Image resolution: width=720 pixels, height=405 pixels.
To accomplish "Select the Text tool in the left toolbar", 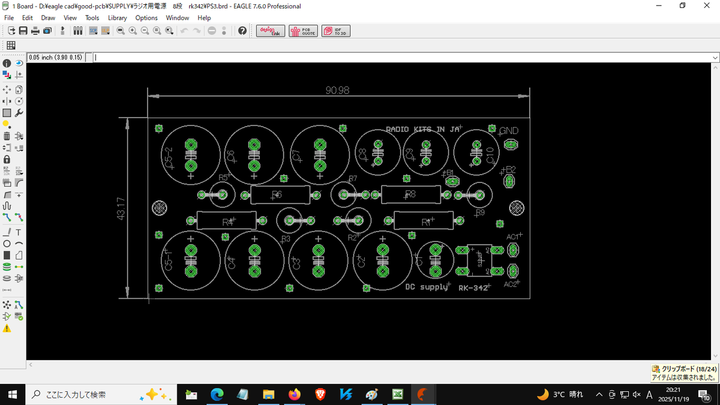I will (x=20, y=231).
